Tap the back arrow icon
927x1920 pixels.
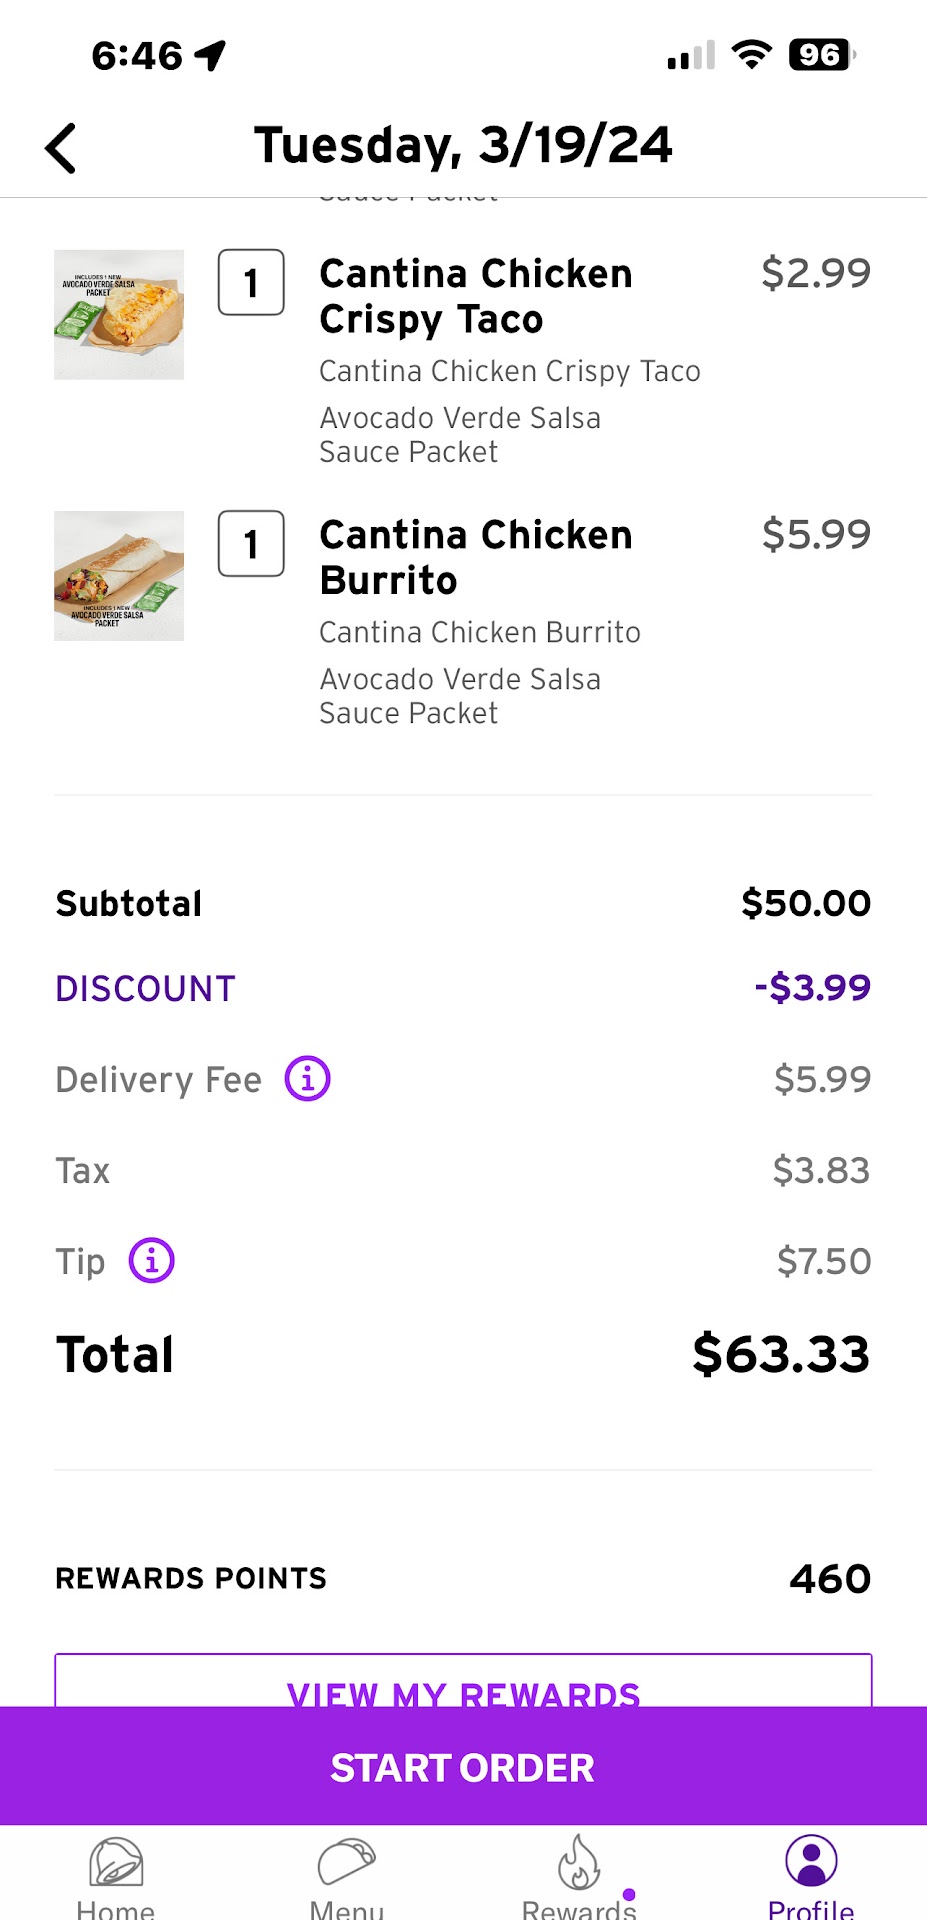61,148
